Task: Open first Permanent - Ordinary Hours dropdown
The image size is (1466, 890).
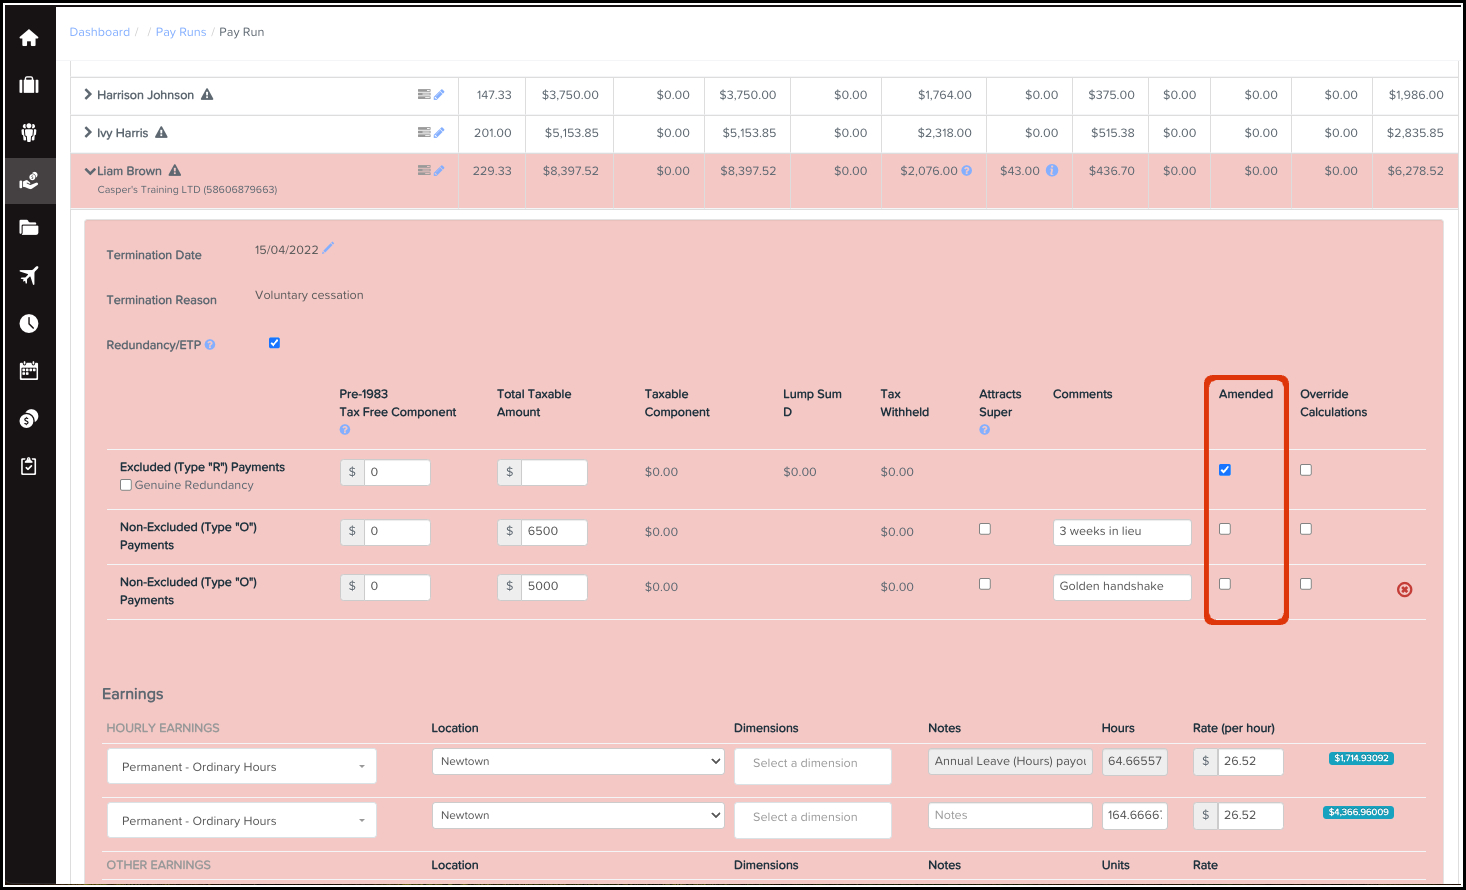Action: (x=242, y=767)
